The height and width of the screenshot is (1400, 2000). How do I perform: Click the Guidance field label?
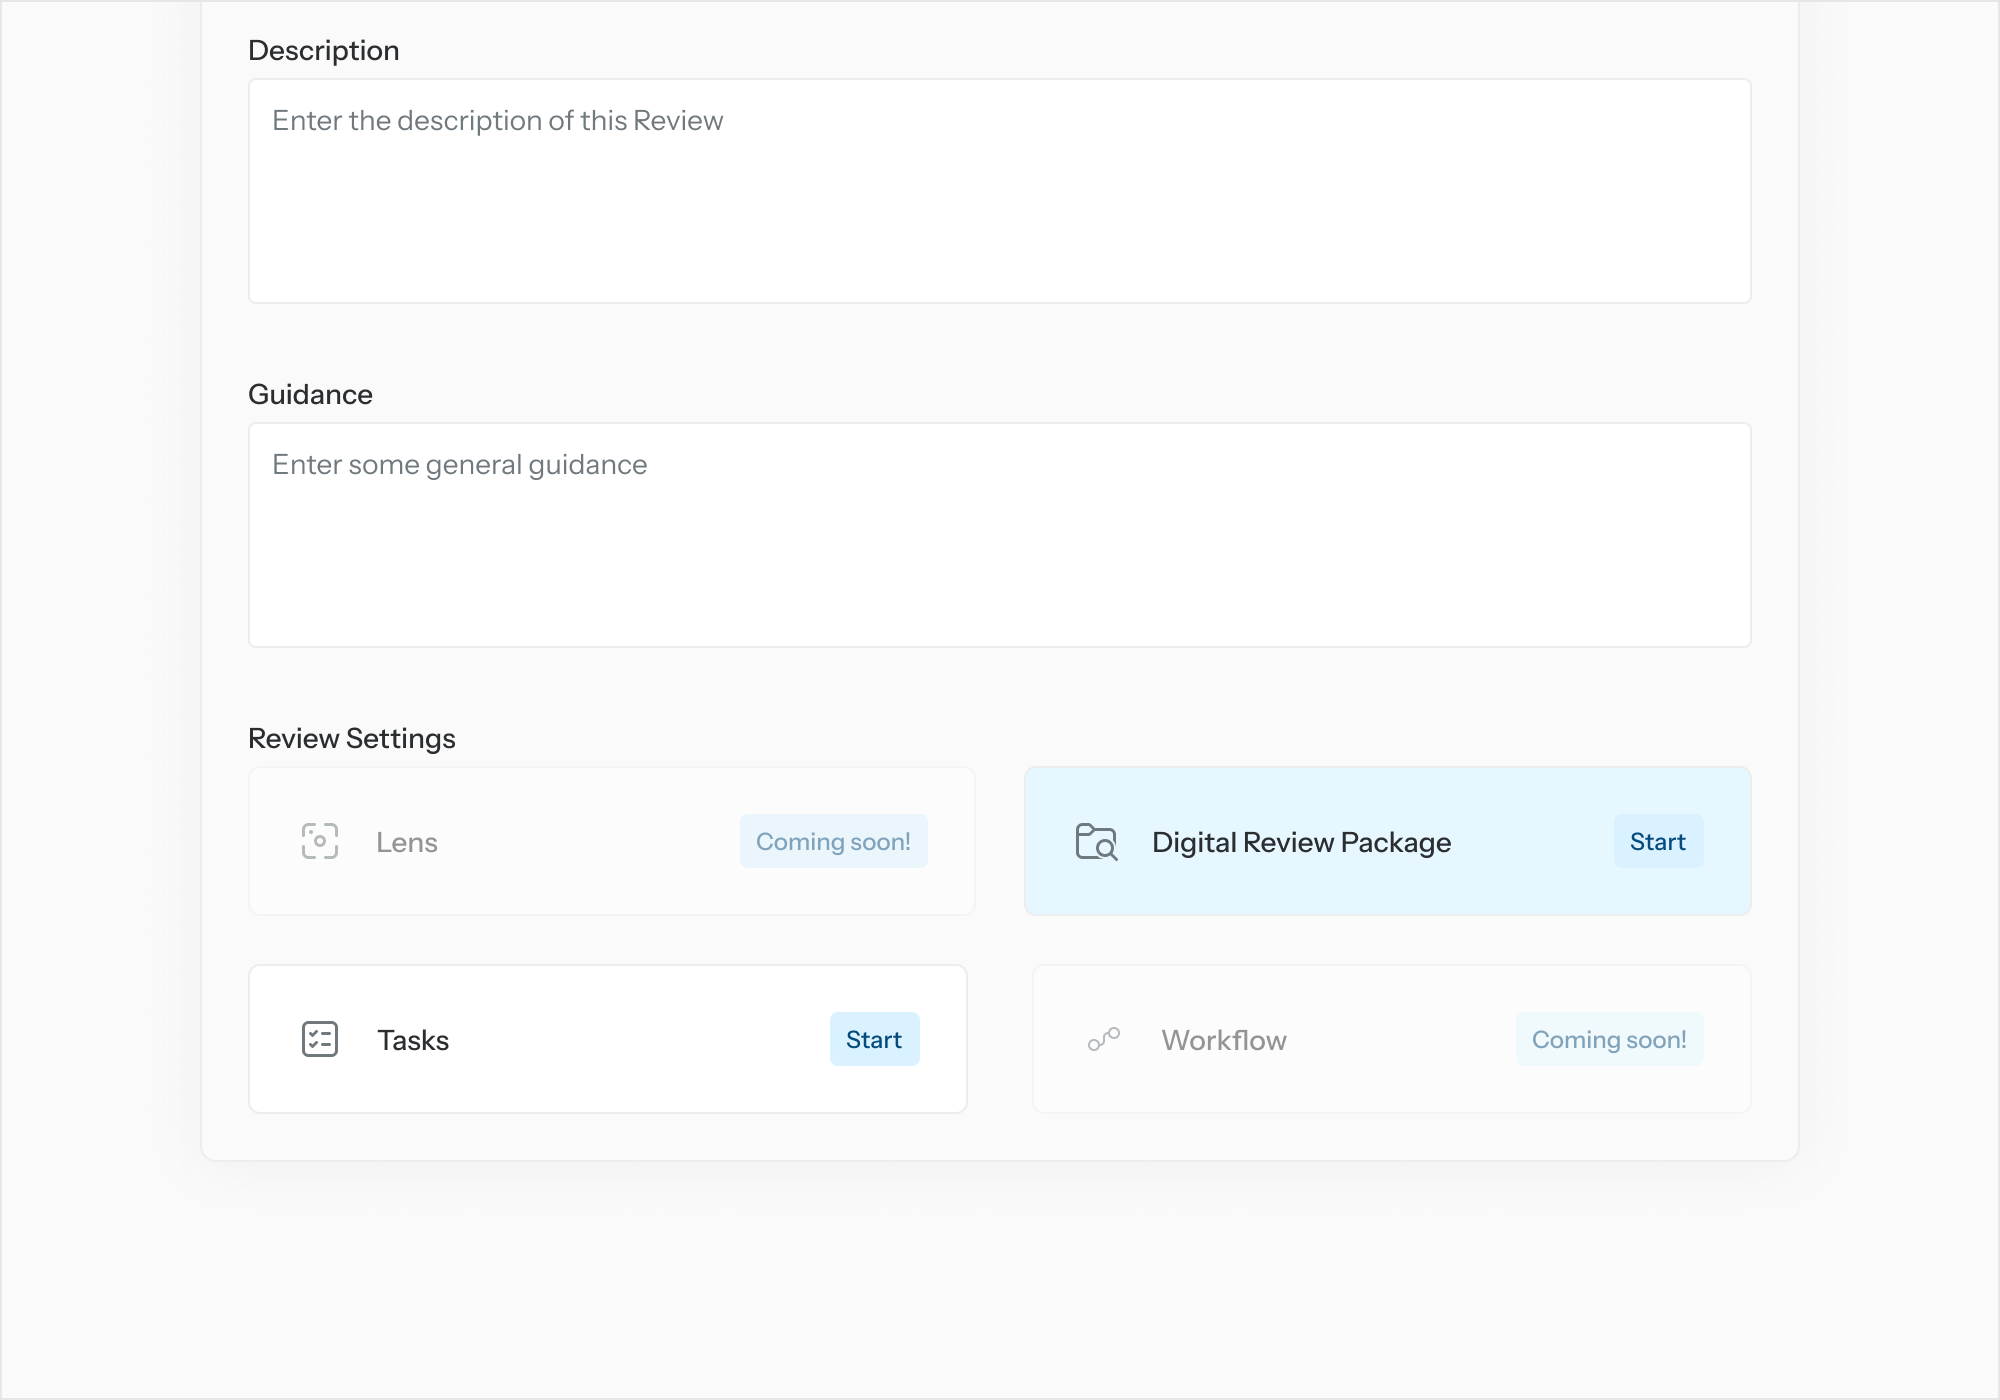pyautogui.click(x=310, y=394)
